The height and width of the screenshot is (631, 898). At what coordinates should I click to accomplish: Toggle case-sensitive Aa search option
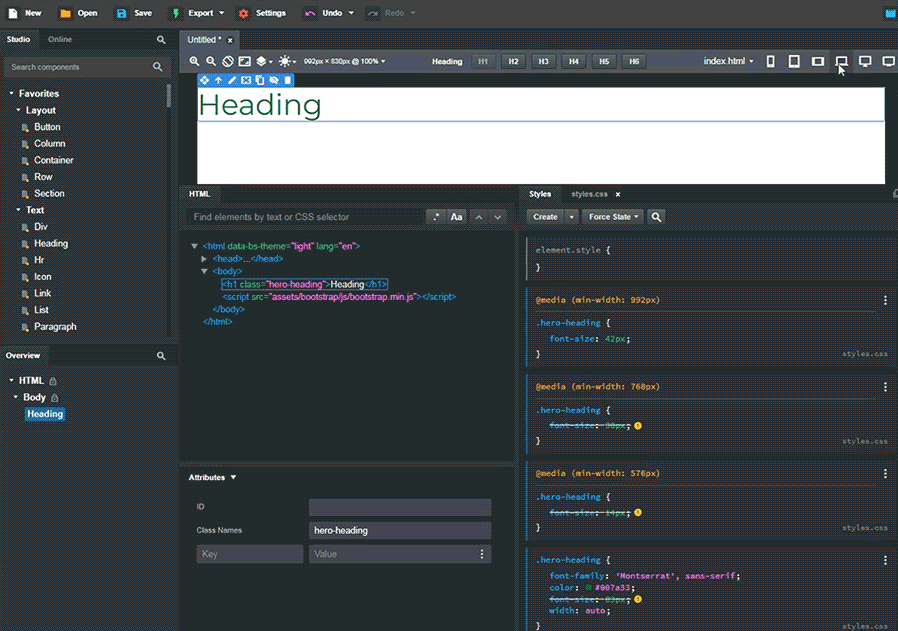click(456, 217)
